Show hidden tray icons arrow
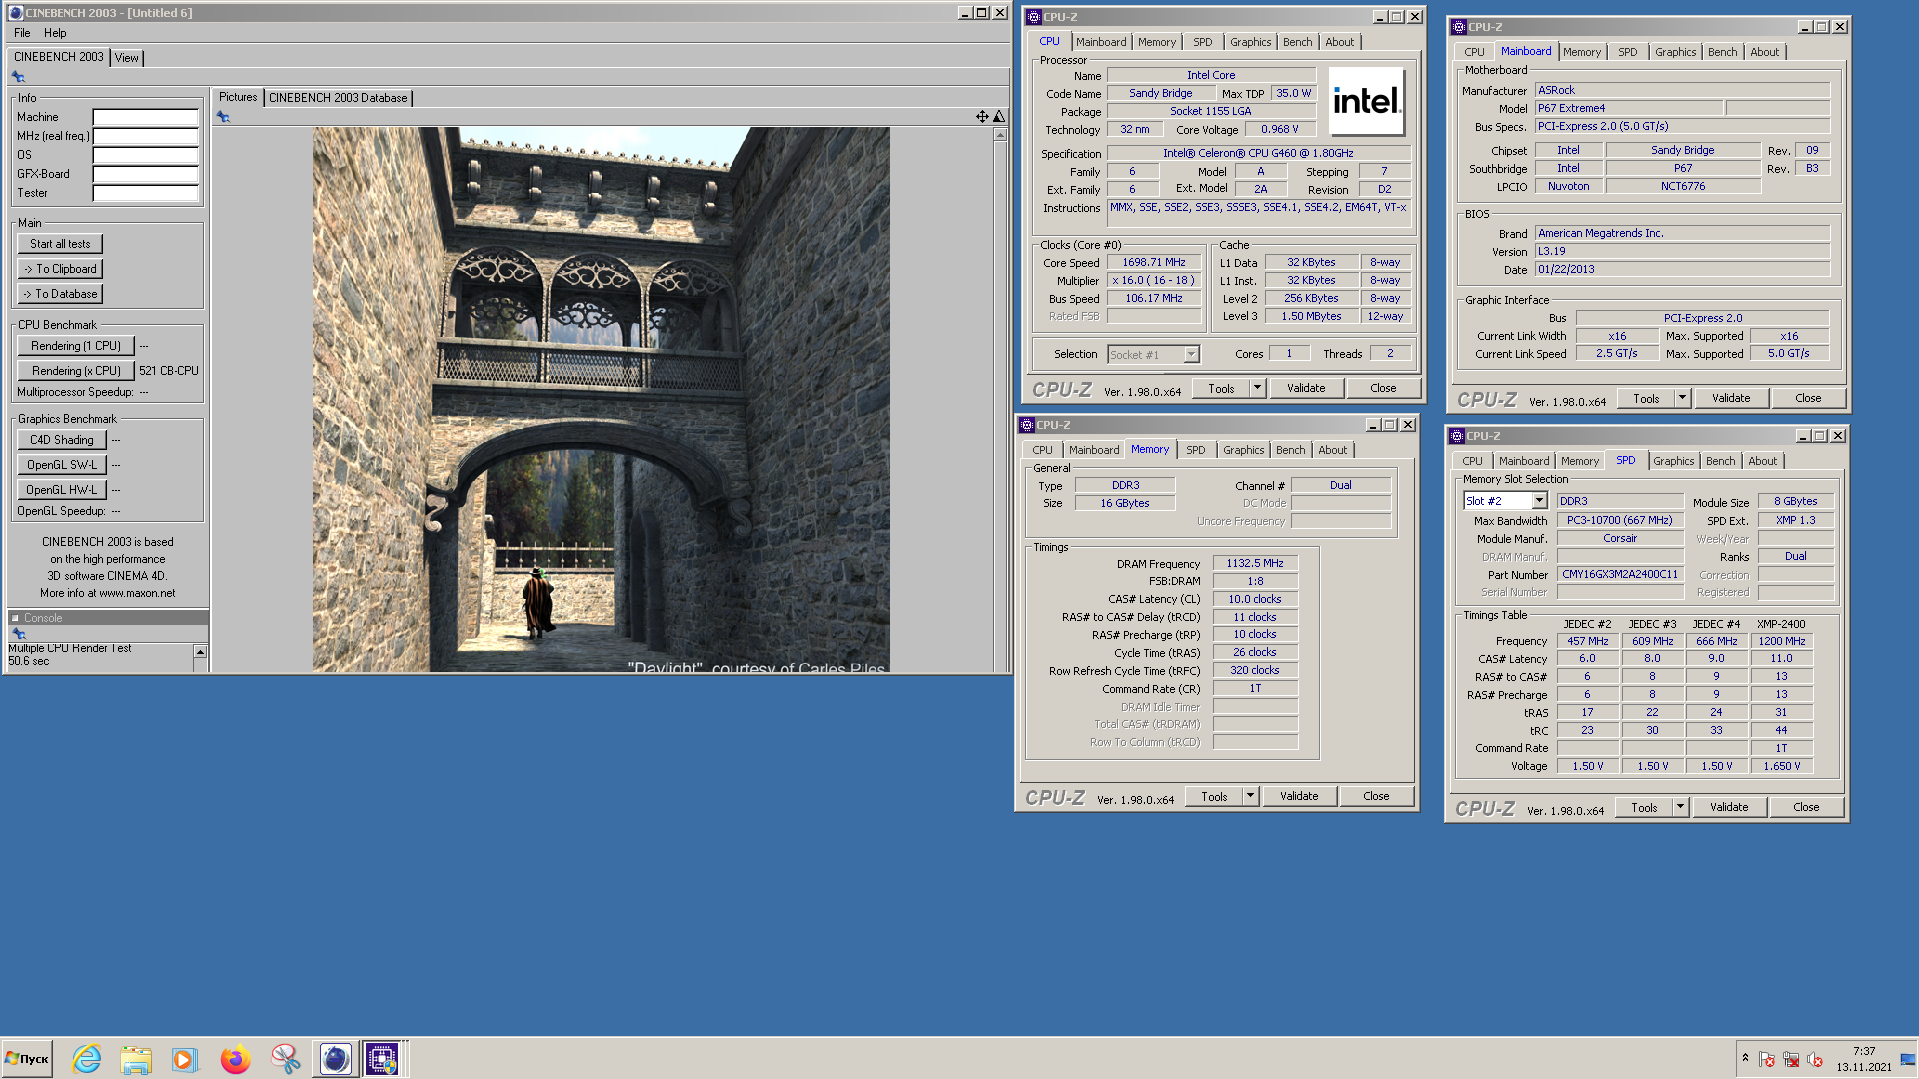Viewport: 1919px width, 1079px height. coord(1745,1058)
